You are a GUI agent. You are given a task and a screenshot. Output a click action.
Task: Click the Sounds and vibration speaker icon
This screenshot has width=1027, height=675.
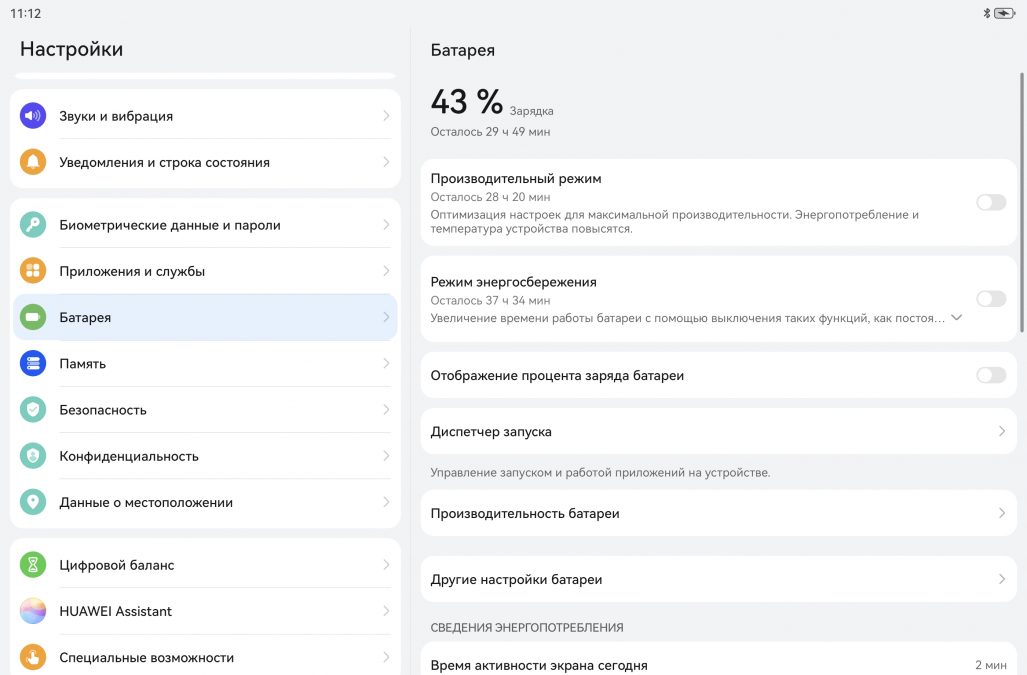[x=33, y=116]
